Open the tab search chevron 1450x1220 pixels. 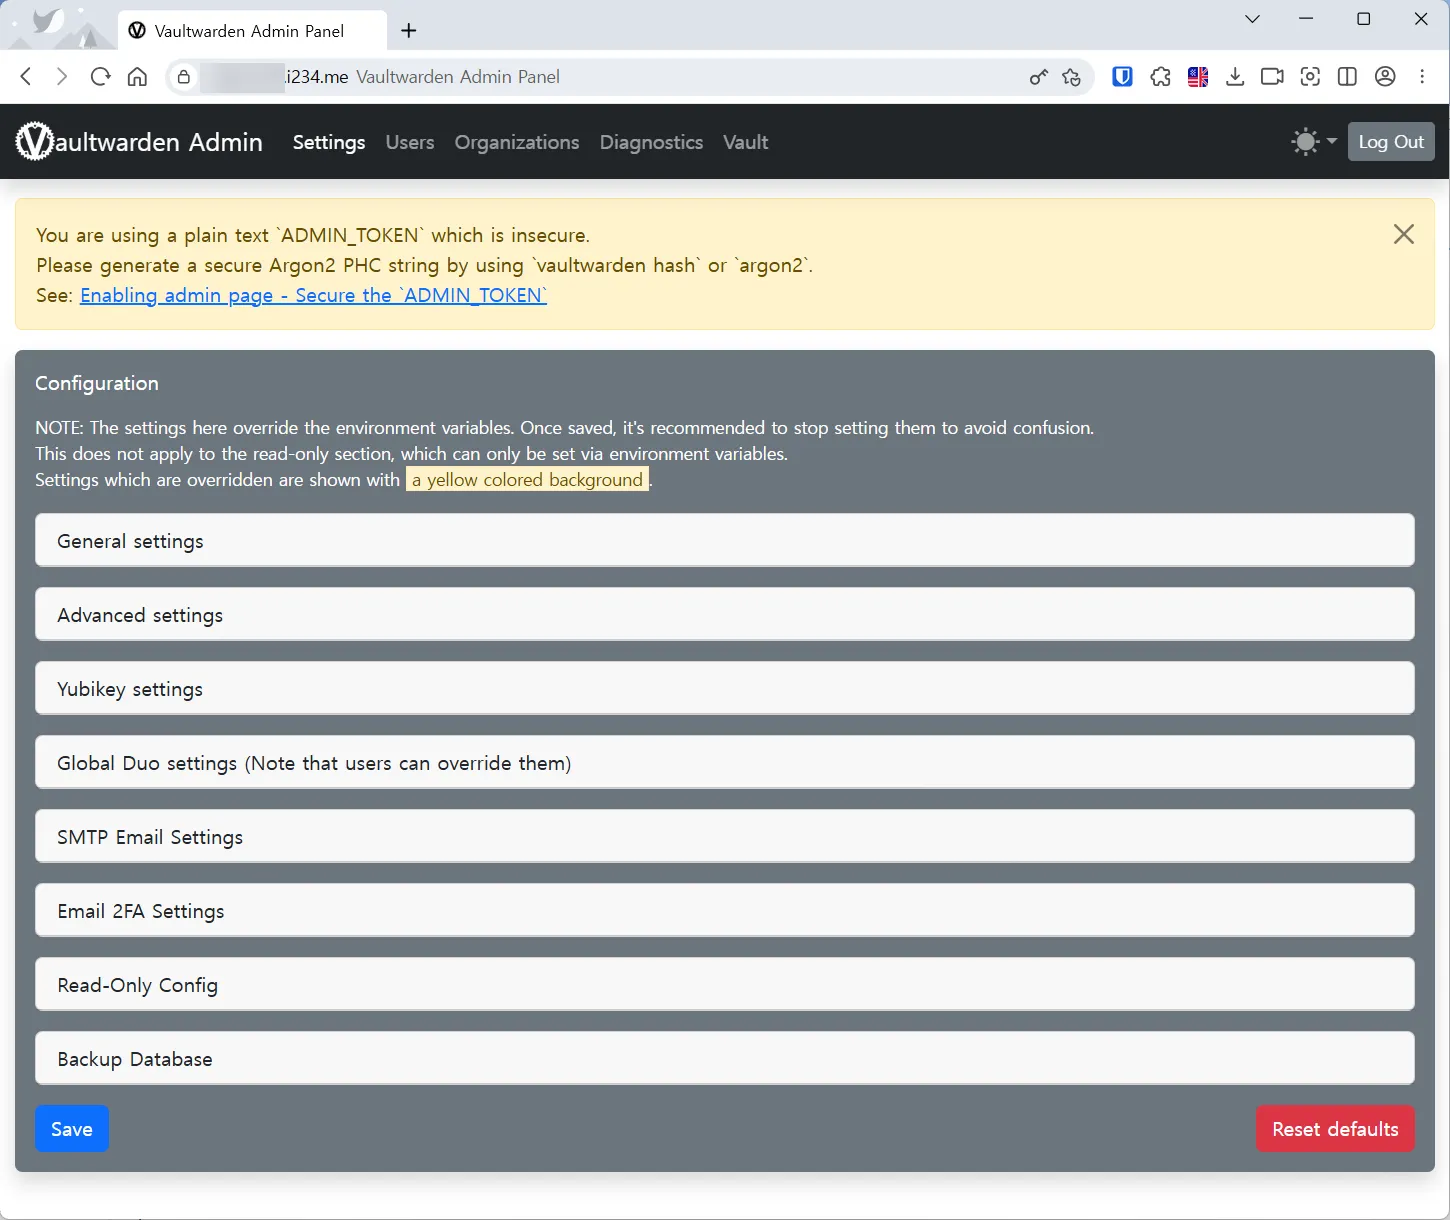pyautogui.click(x=1252, y=19)
